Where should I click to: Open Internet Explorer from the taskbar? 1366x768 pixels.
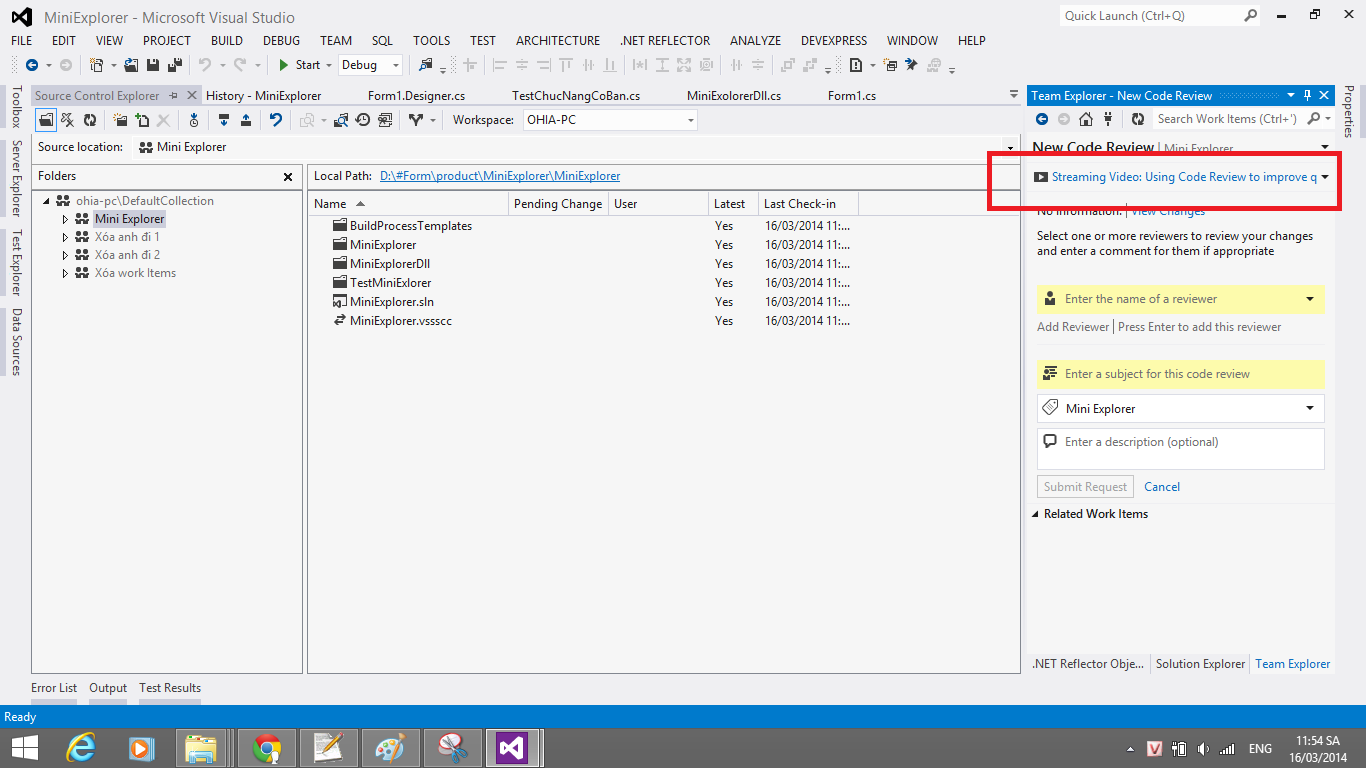click(81, 748)
